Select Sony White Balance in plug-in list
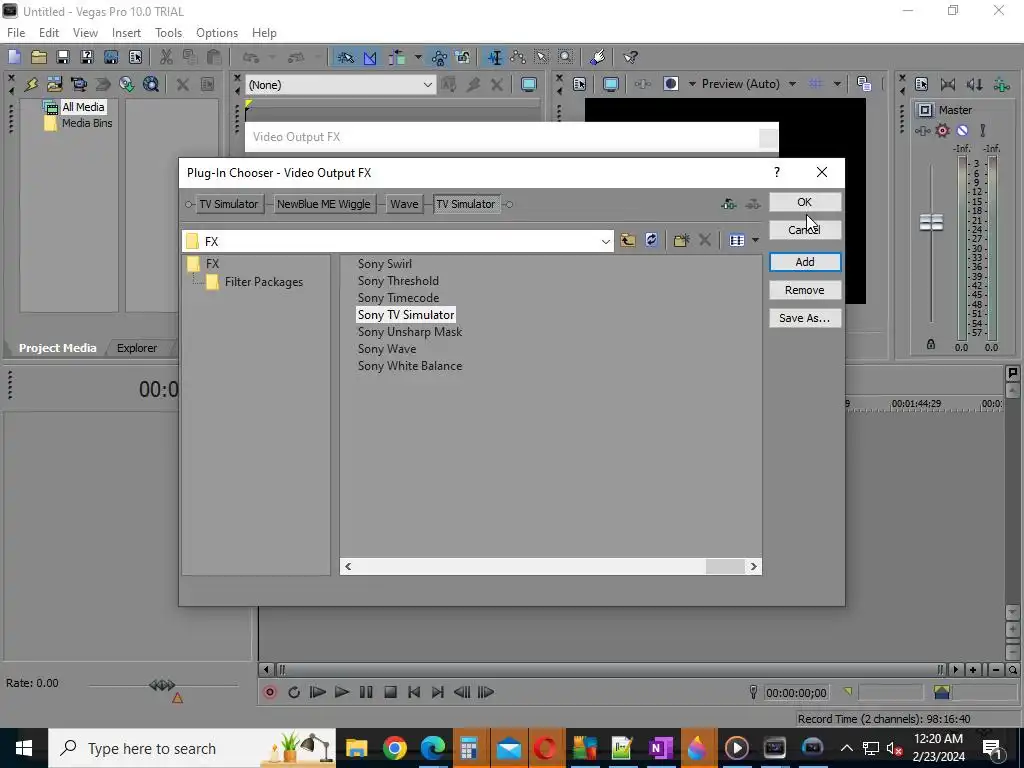Image resolution: width=1024 pixels, height=768 pixels. (x=409, y=366)
